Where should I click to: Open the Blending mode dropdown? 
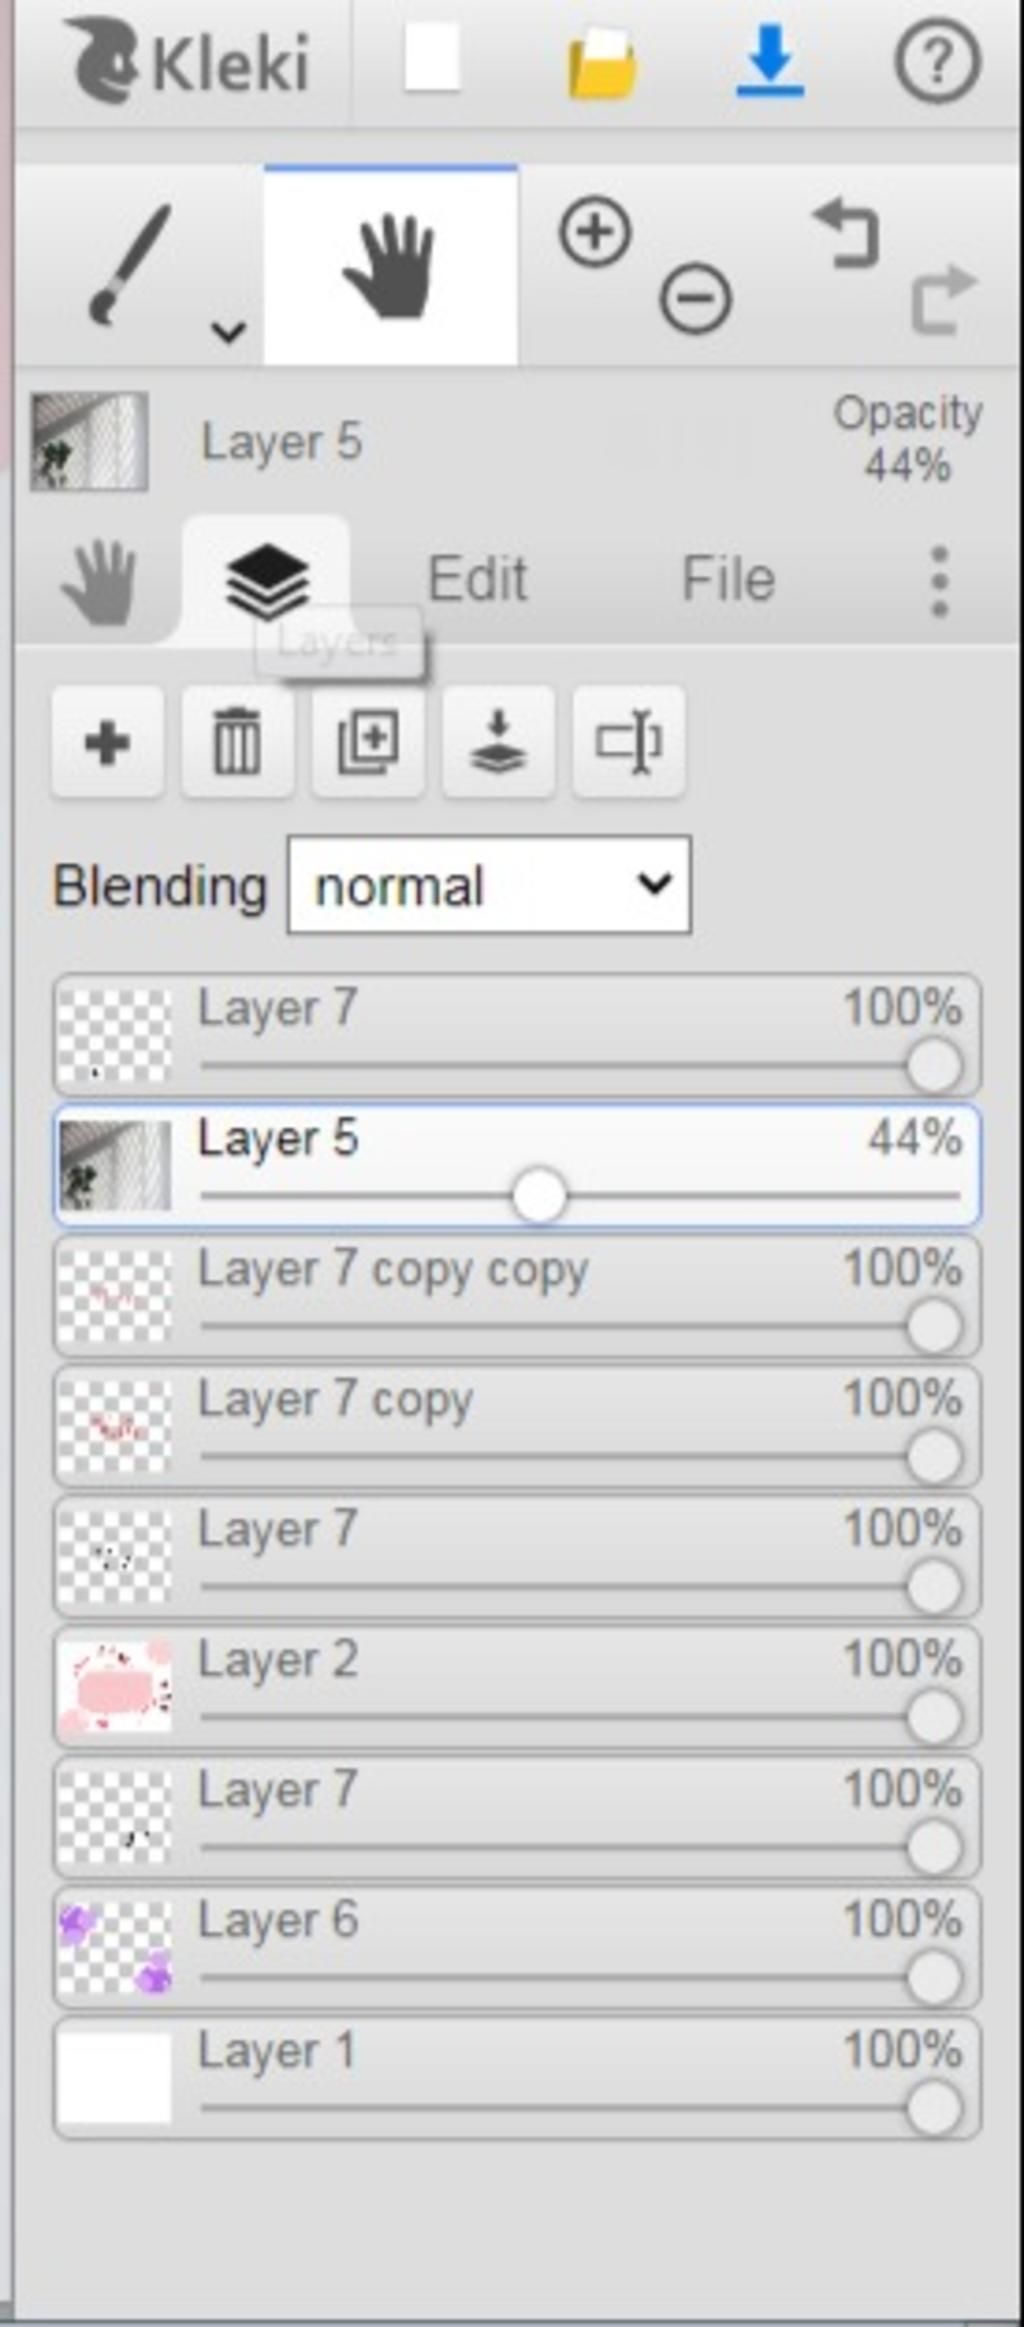[x=489, y=885]
